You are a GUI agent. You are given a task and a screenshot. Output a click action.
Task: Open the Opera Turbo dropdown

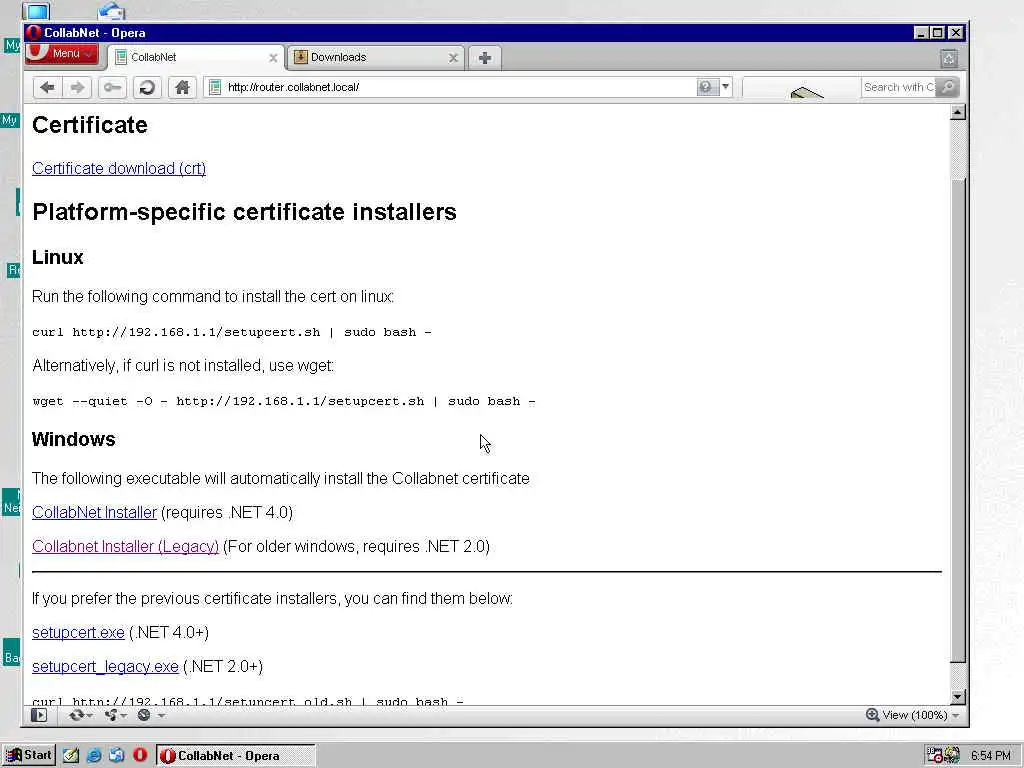click(150, 715)
